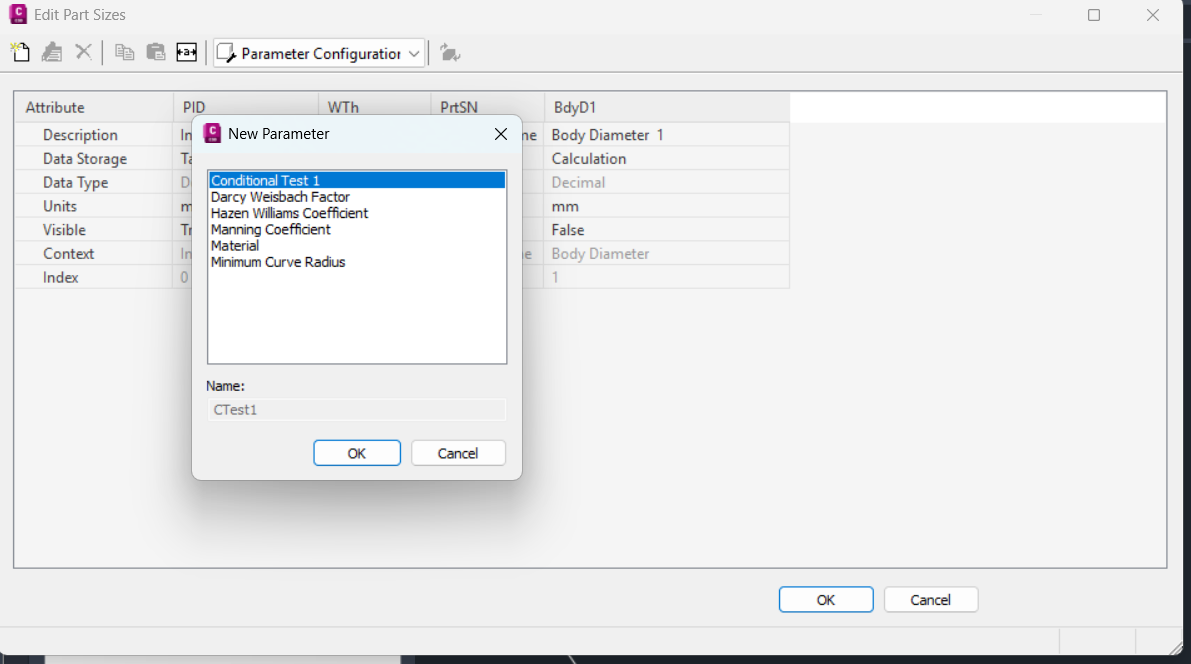Screen dimensions: 1191x664
Task: Click the BdyD1 column header
Action: click(x=667, y=107)
